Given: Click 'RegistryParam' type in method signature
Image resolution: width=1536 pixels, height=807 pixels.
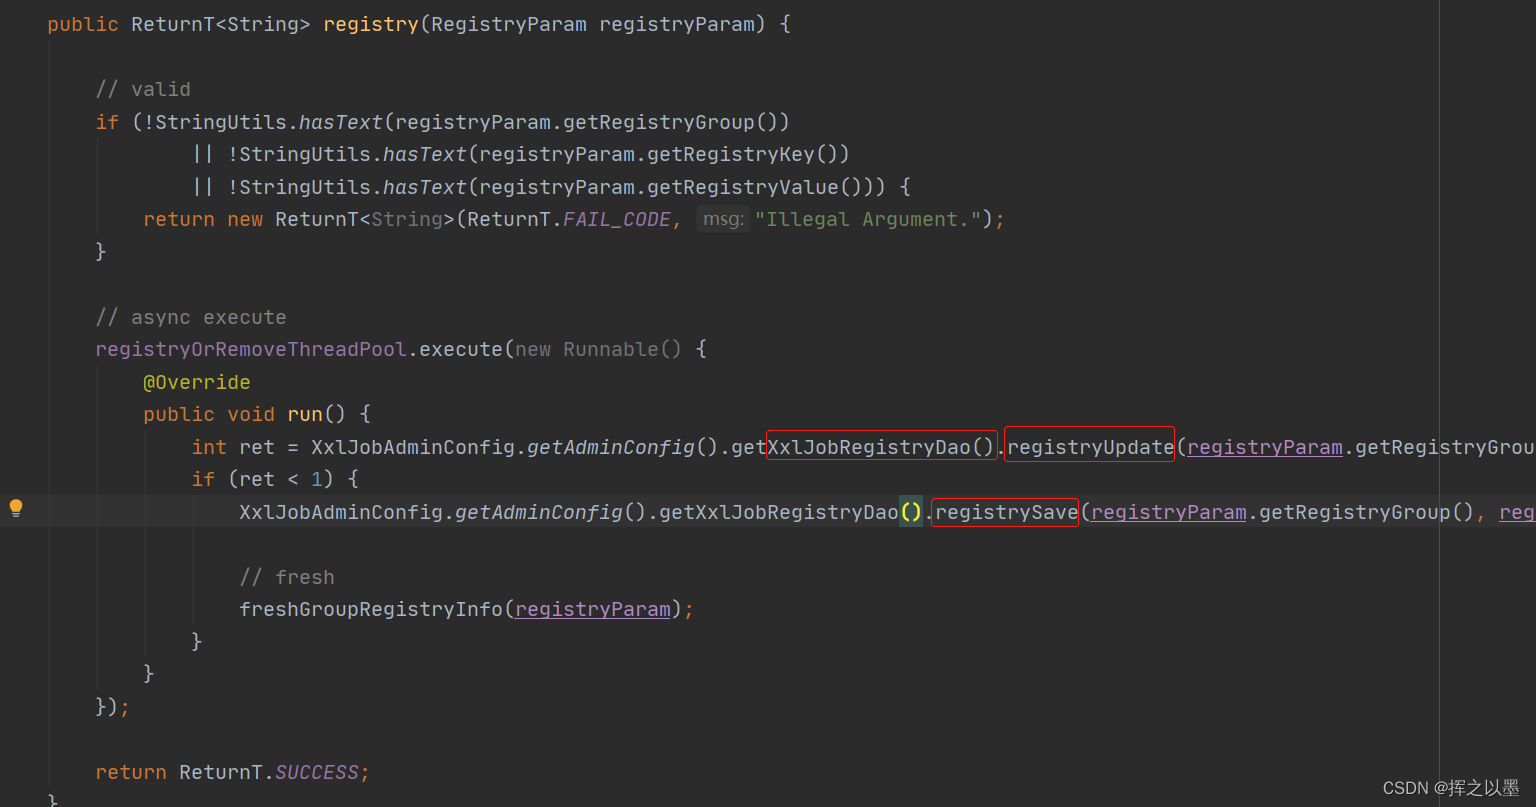Looking at the screenshot, I should 509,24.
